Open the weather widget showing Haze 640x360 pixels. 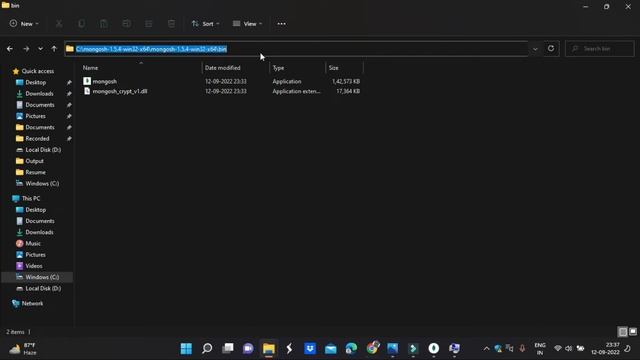(x=23, y=349)
